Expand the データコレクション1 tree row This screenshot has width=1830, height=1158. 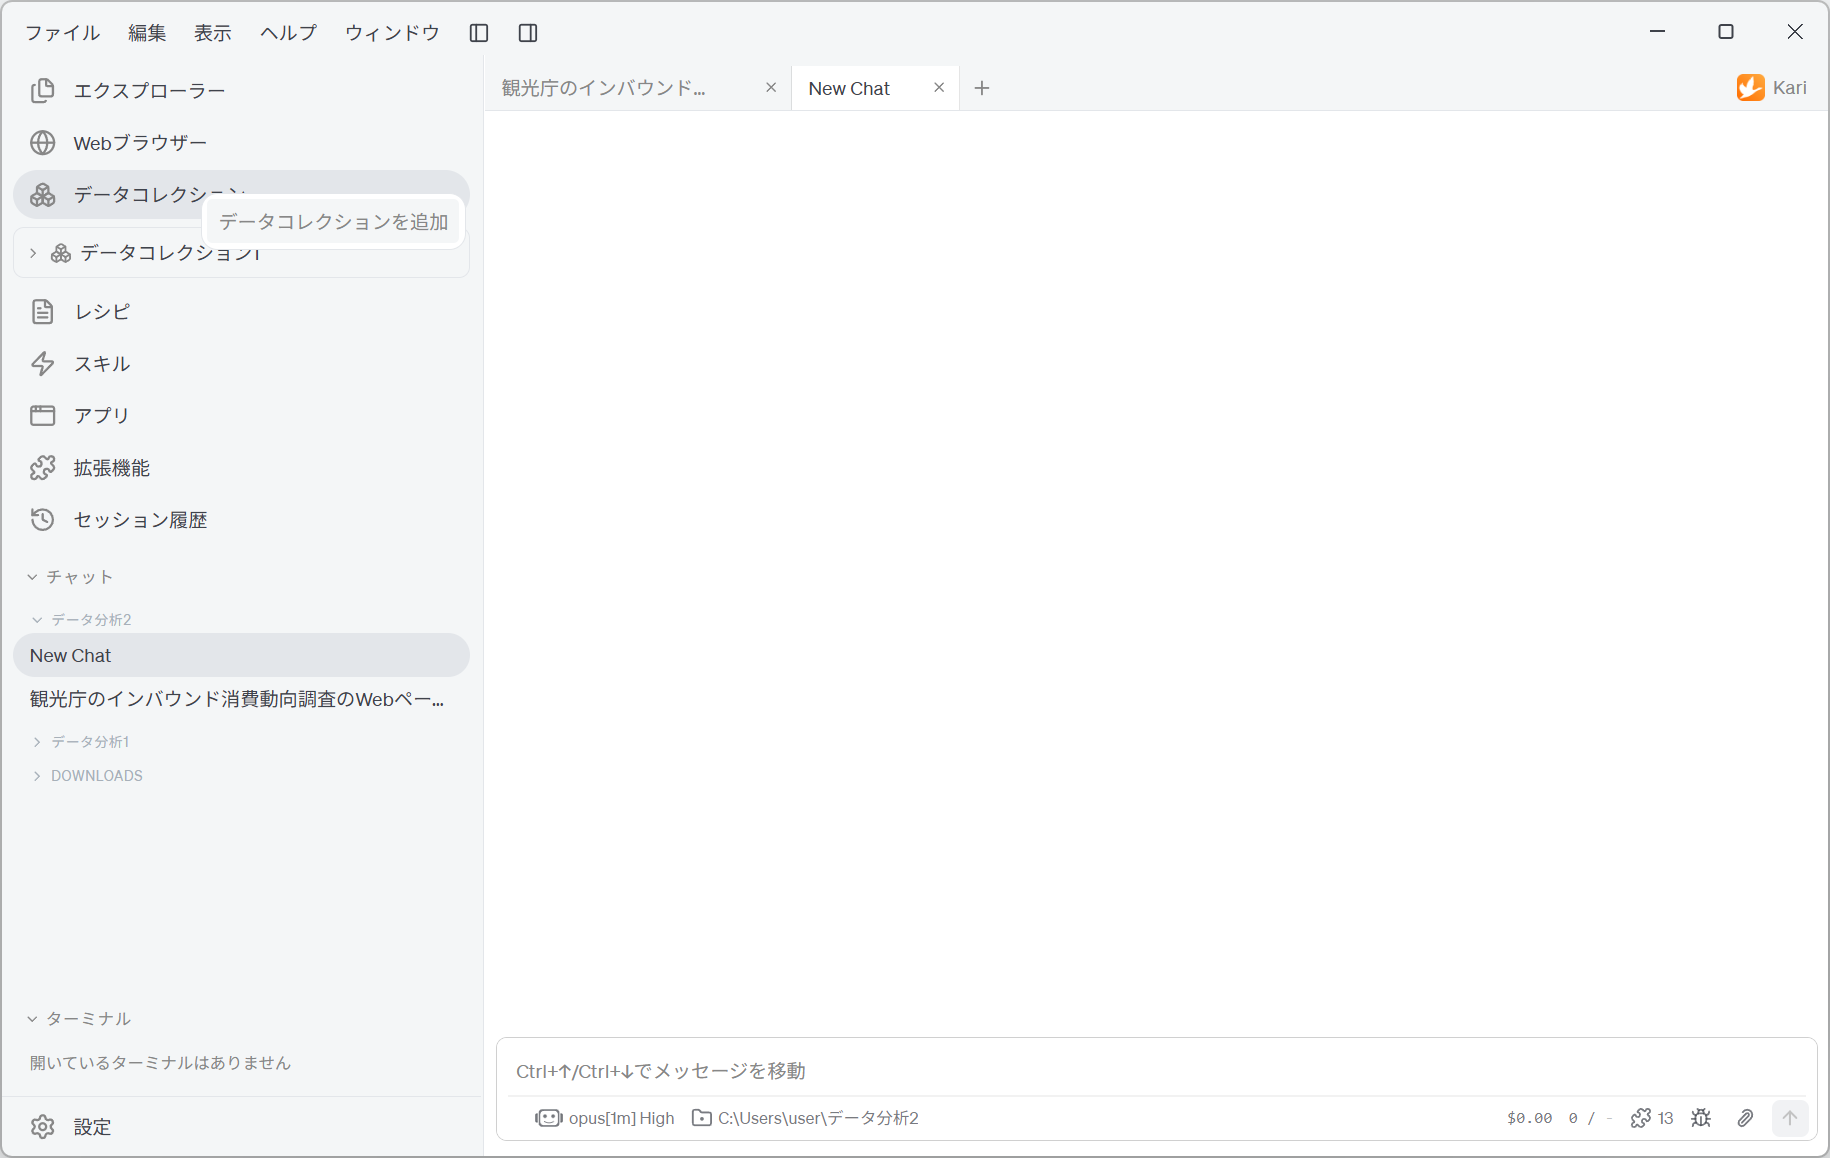pyautogui.click(x=241, y=253)
